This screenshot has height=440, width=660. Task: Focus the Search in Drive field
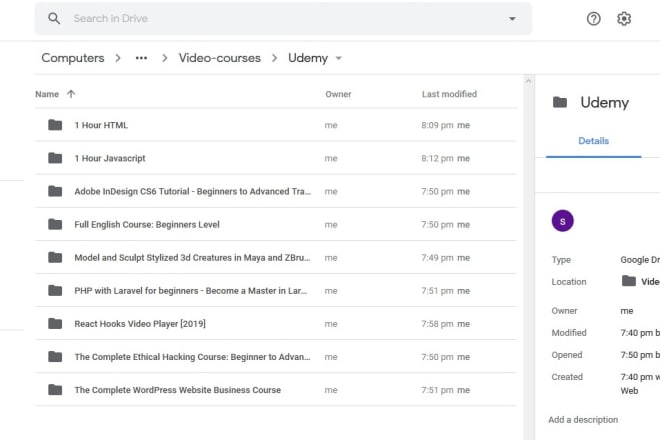(x=283, y=19)
